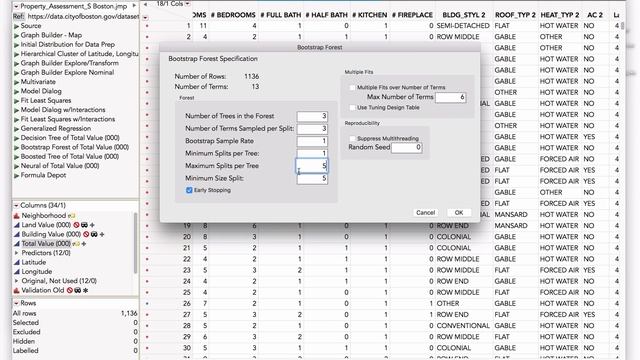The image size is (640, 360).
Task: Click the excluded icon next to Land Value
Action: point(76,225)
